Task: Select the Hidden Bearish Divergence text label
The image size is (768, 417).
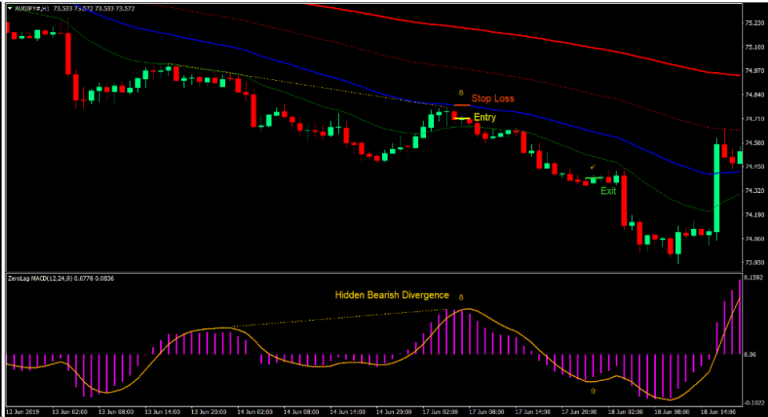Action: [391, 295]
